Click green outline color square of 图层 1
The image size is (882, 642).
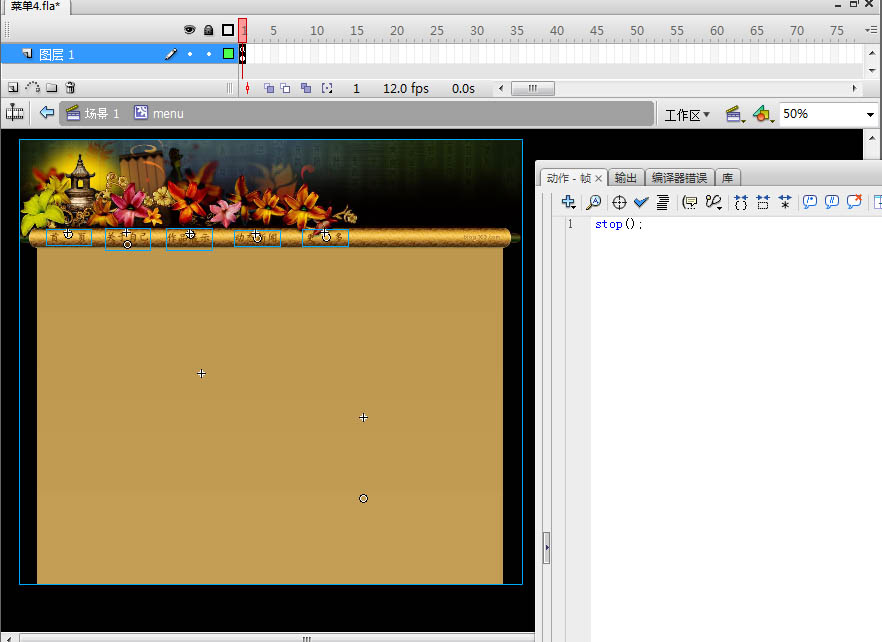[228, 53]
